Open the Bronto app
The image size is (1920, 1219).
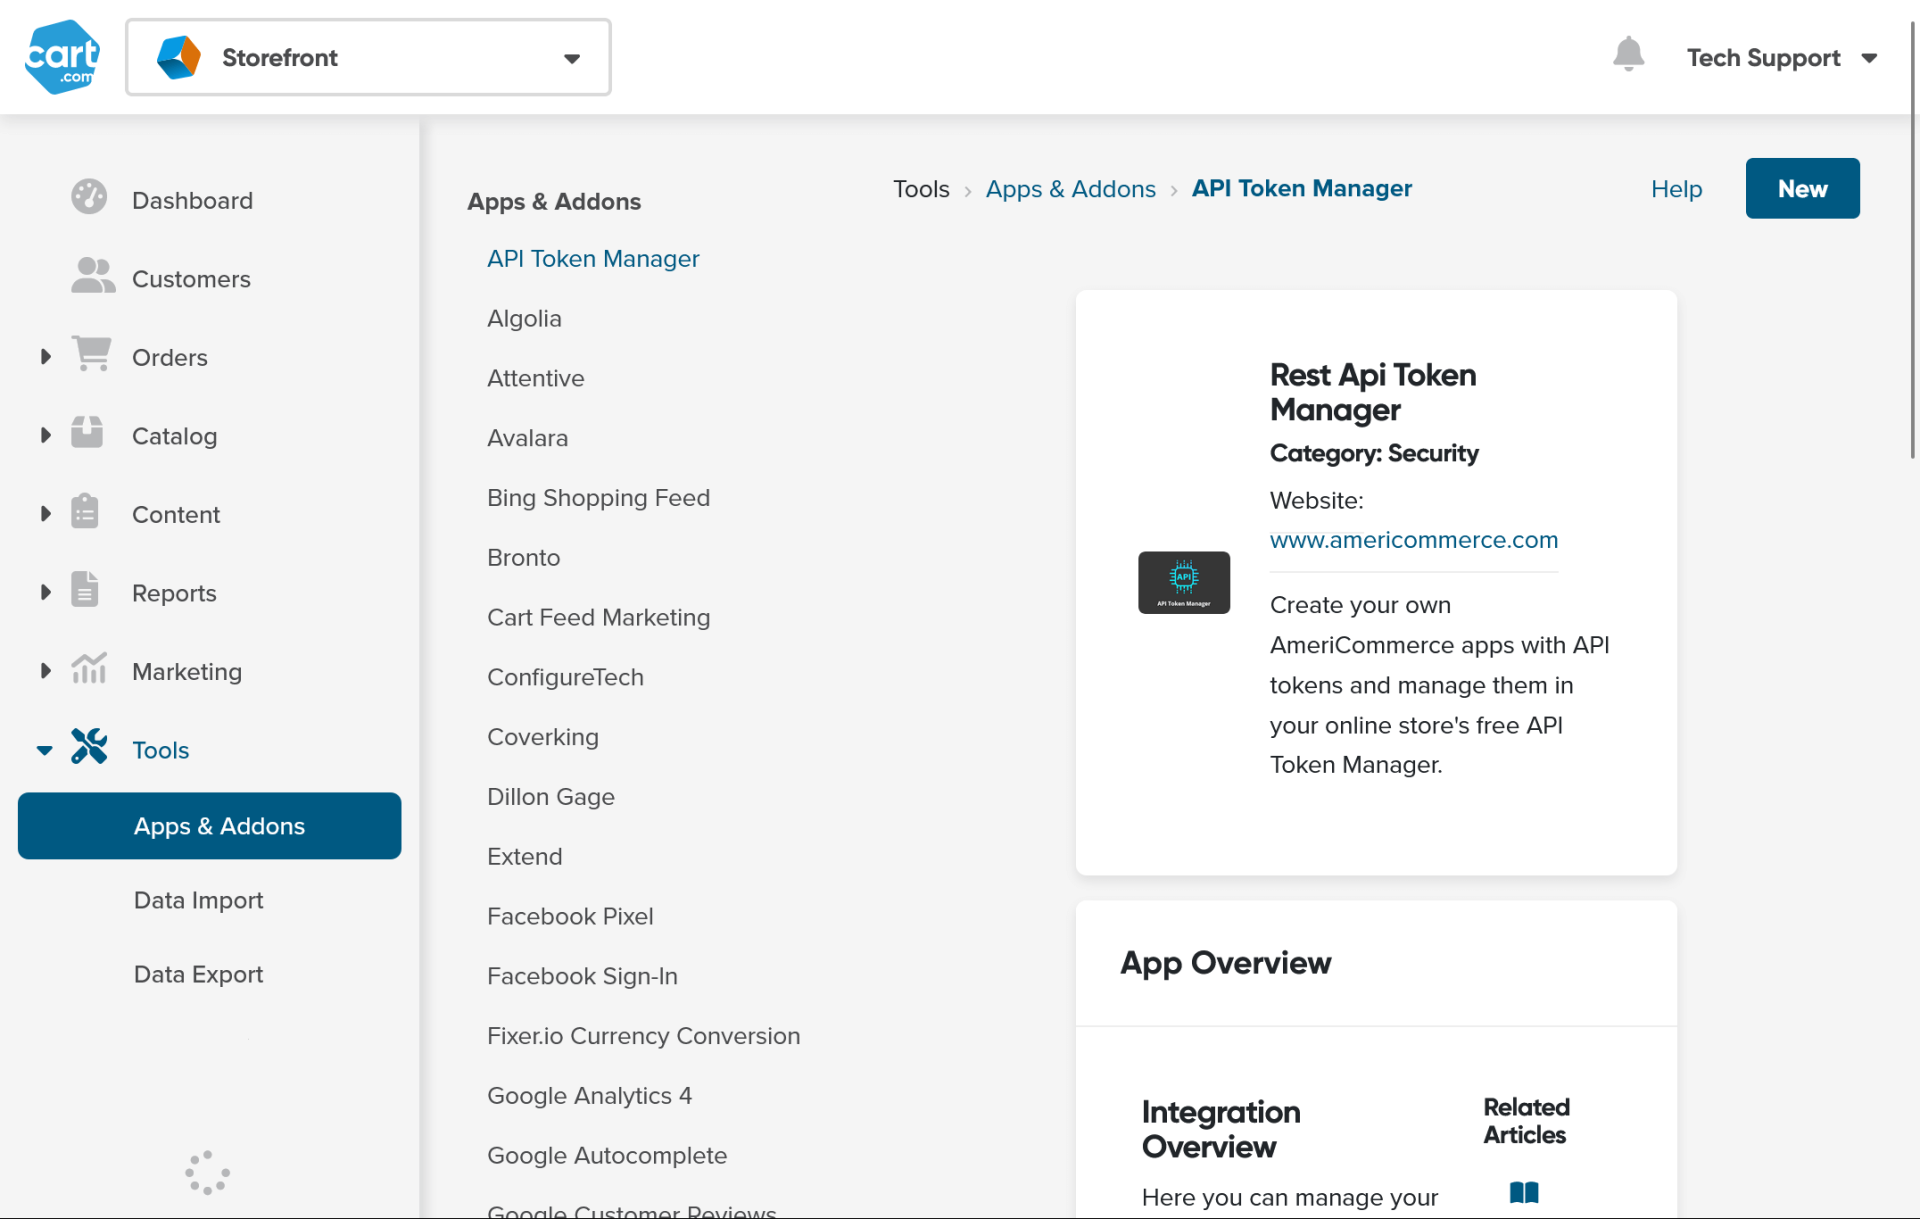[x=523, y=558]
